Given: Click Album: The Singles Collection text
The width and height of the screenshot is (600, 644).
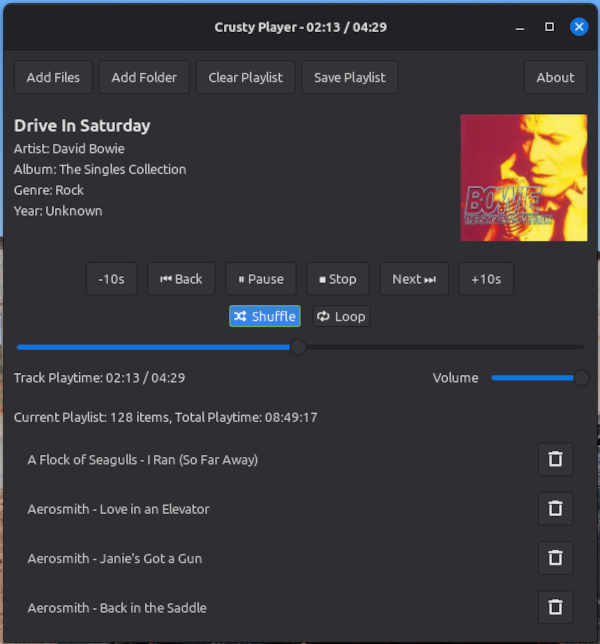Looking at the screenshot, I should [x=100, y=169].
